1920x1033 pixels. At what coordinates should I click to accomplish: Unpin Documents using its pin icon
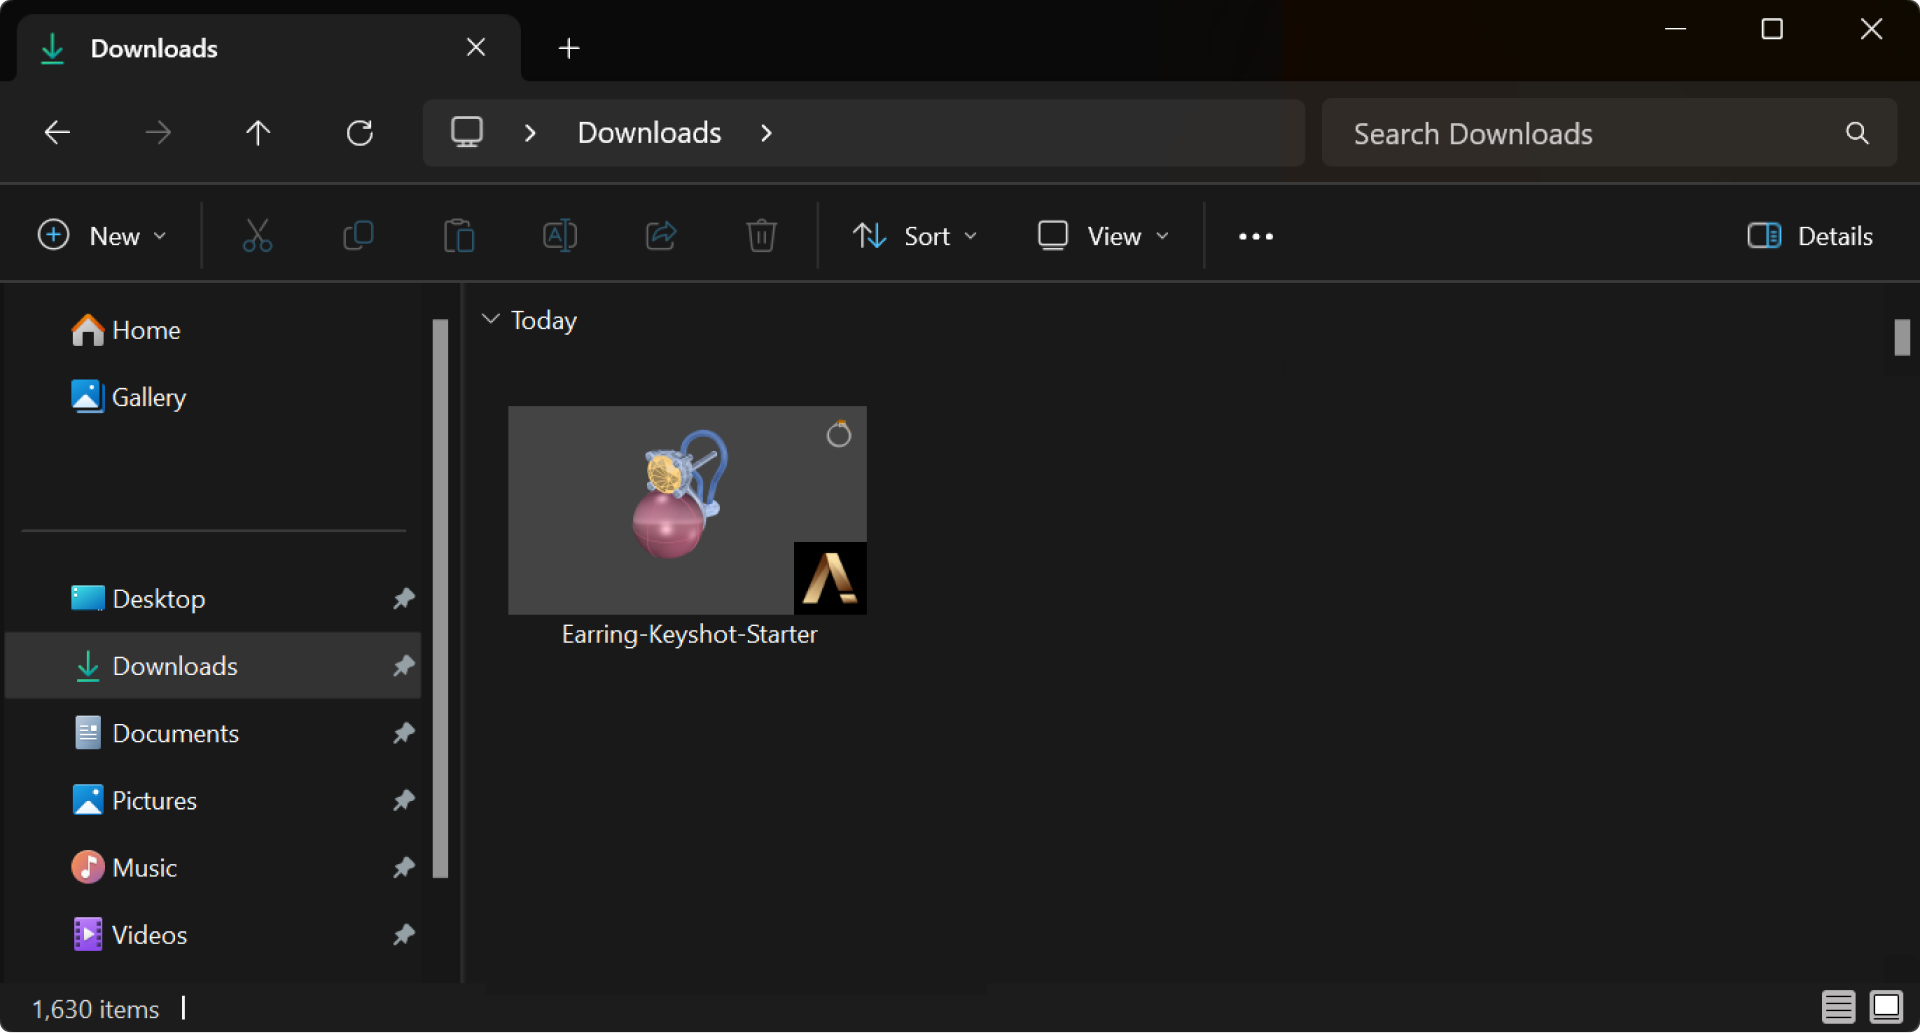(x=403, y=733)
